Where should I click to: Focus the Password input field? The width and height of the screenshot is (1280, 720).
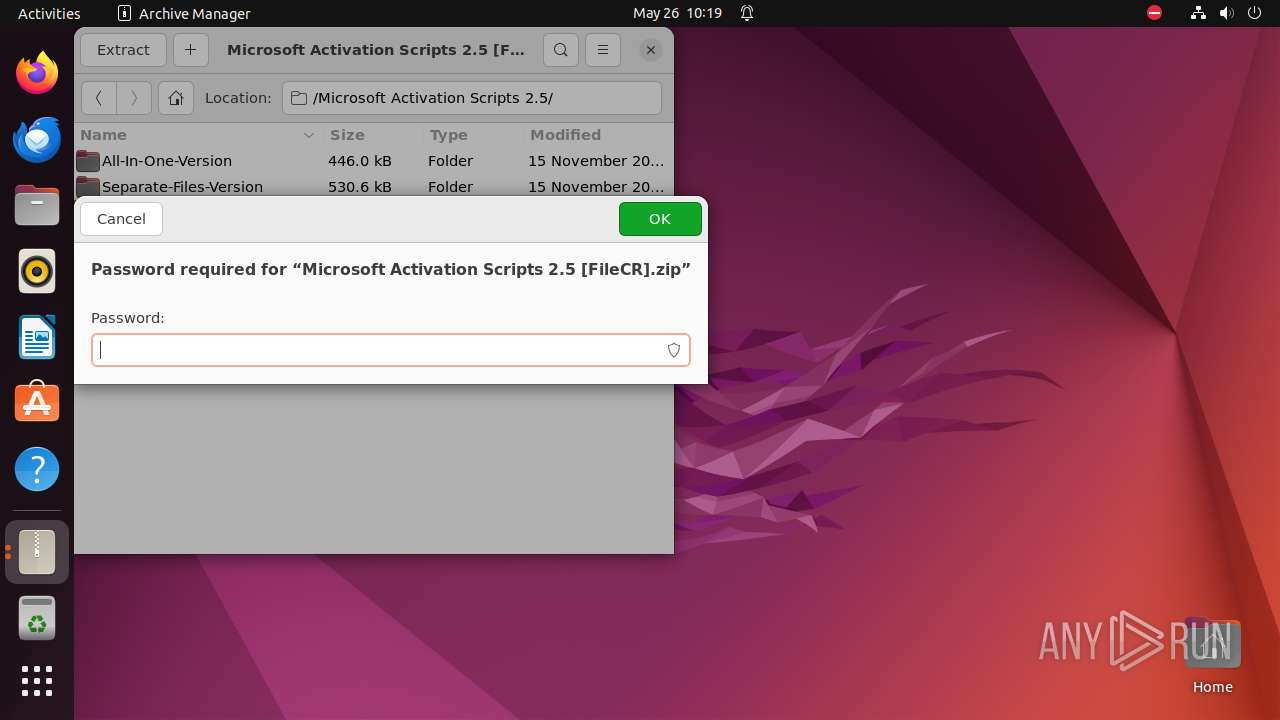pos(391,350)
